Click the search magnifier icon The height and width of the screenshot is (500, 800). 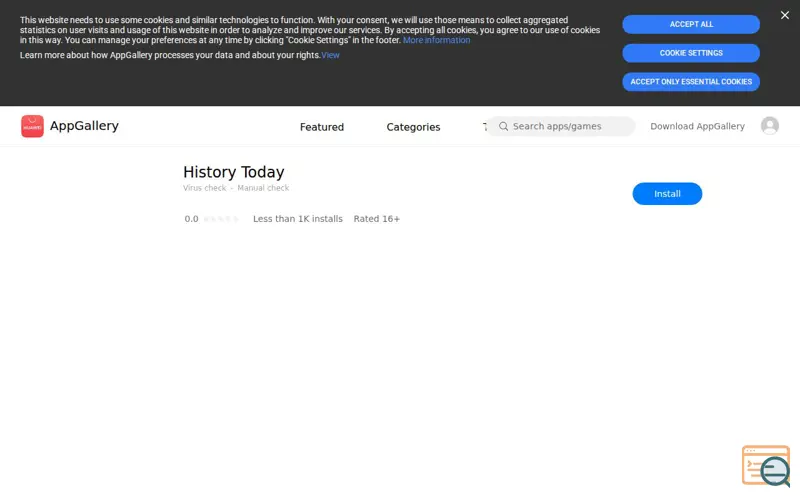click(x=504, y=126)
